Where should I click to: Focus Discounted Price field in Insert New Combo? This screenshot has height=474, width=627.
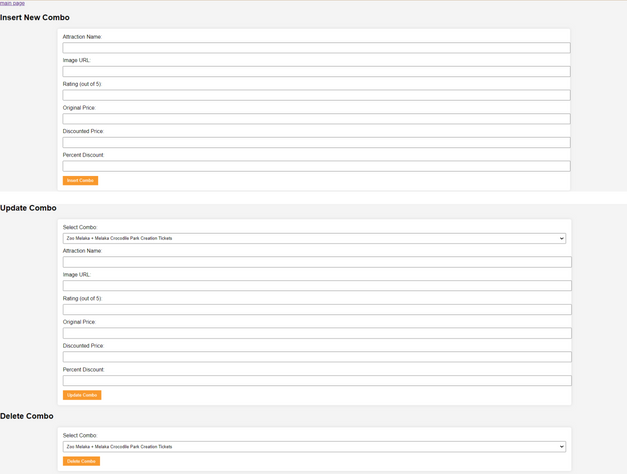316,143
